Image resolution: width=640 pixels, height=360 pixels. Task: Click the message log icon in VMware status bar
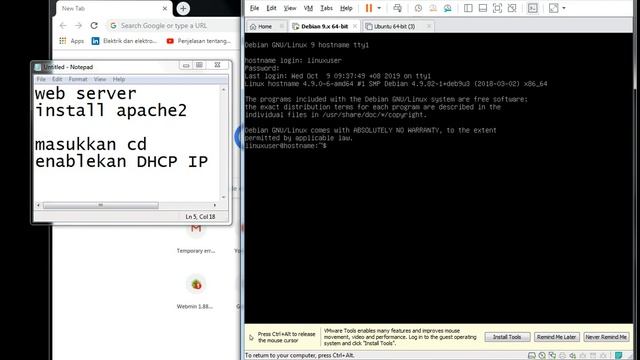pyautogui.click(x=619, y=356)
